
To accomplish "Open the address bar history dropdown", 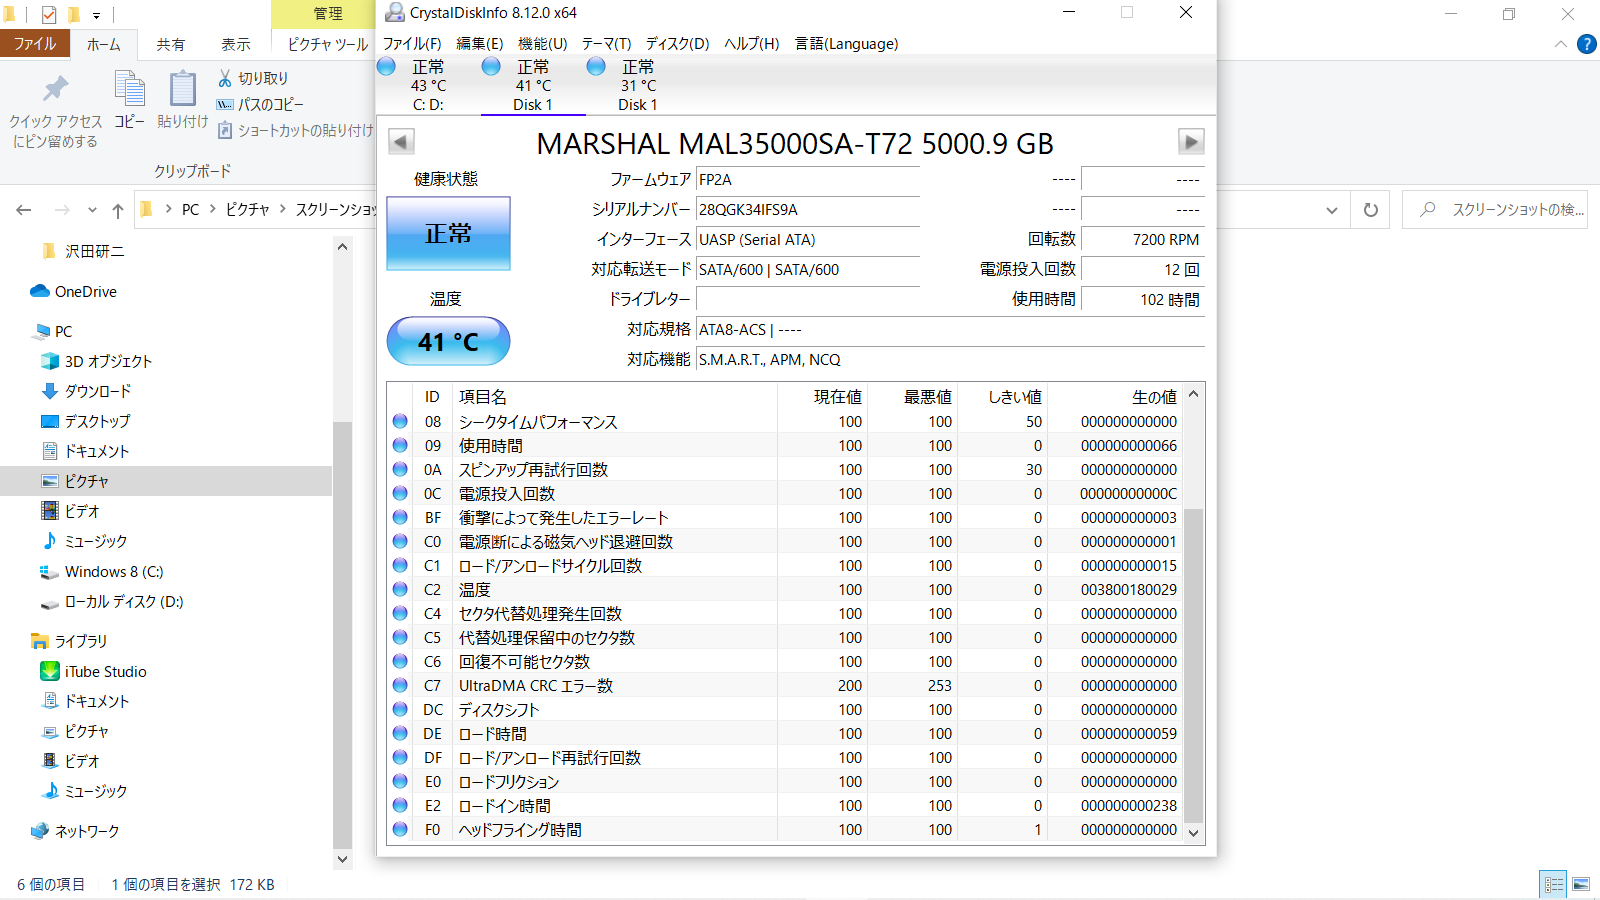I will [x=1331, y=210].
